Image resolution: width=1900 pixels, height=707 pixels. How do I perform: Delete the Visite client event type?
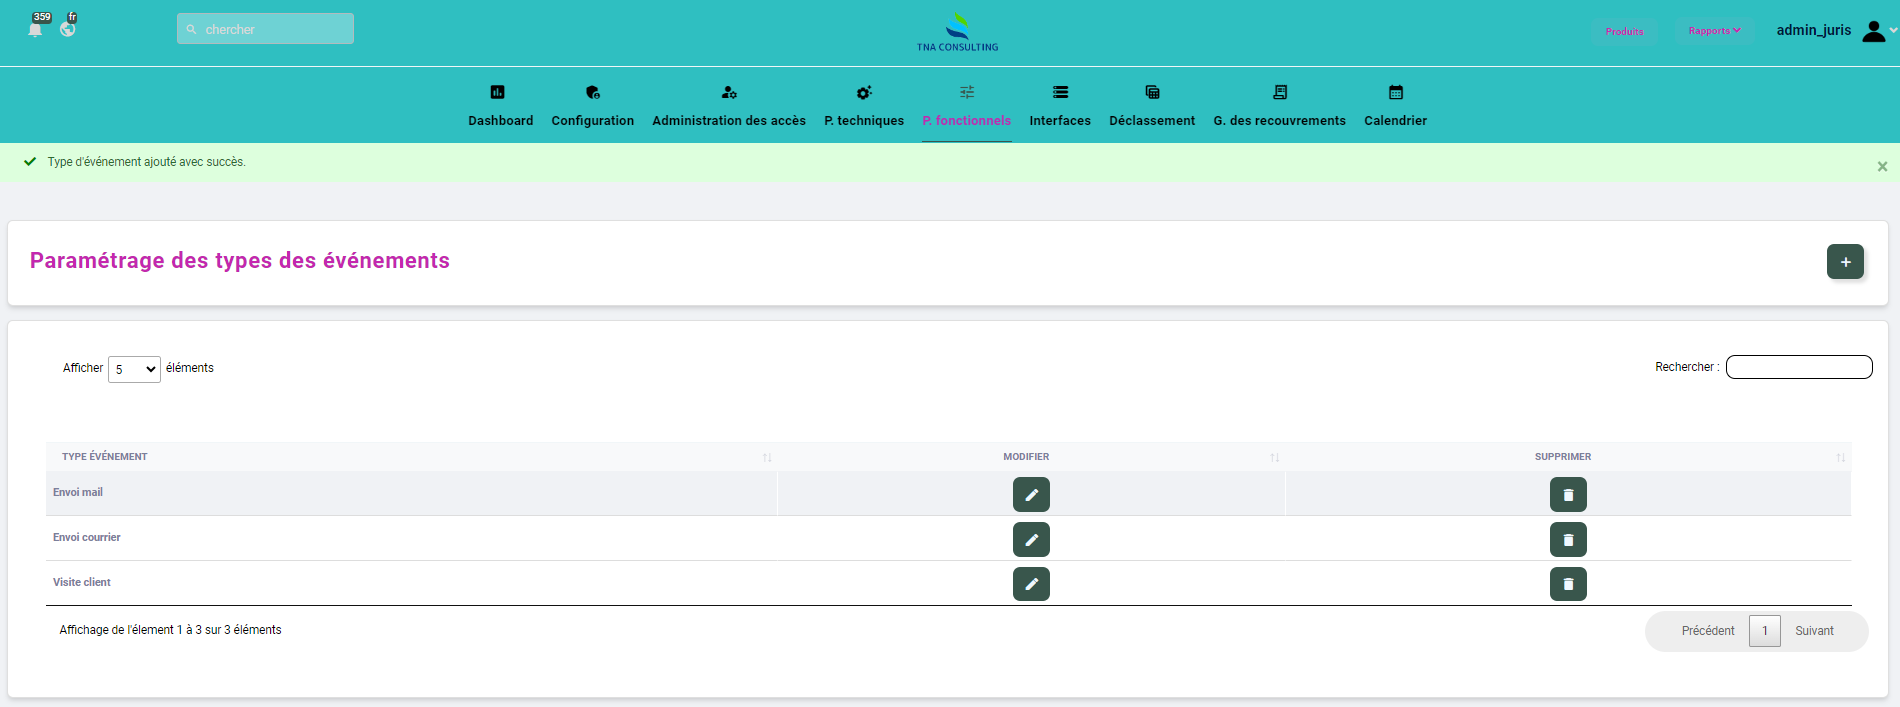(x=1568, y=584)
